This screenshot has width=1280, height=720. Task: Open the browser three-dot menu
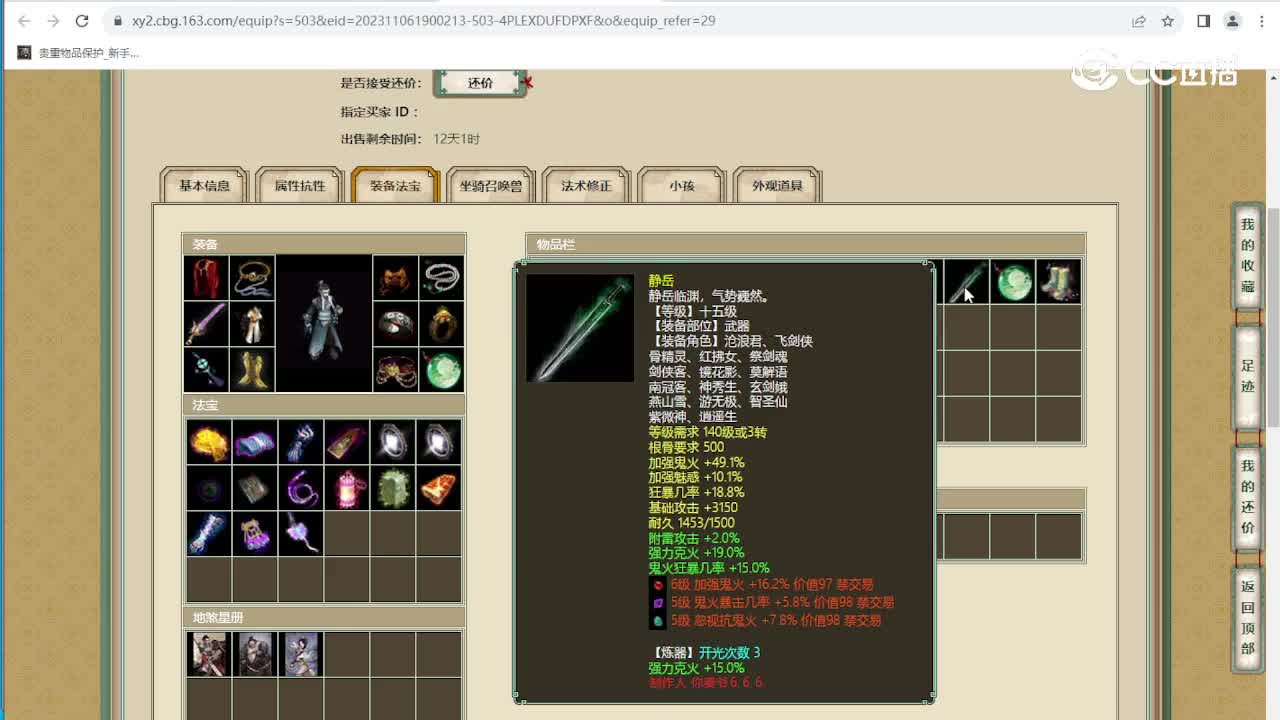[1260, 21]
